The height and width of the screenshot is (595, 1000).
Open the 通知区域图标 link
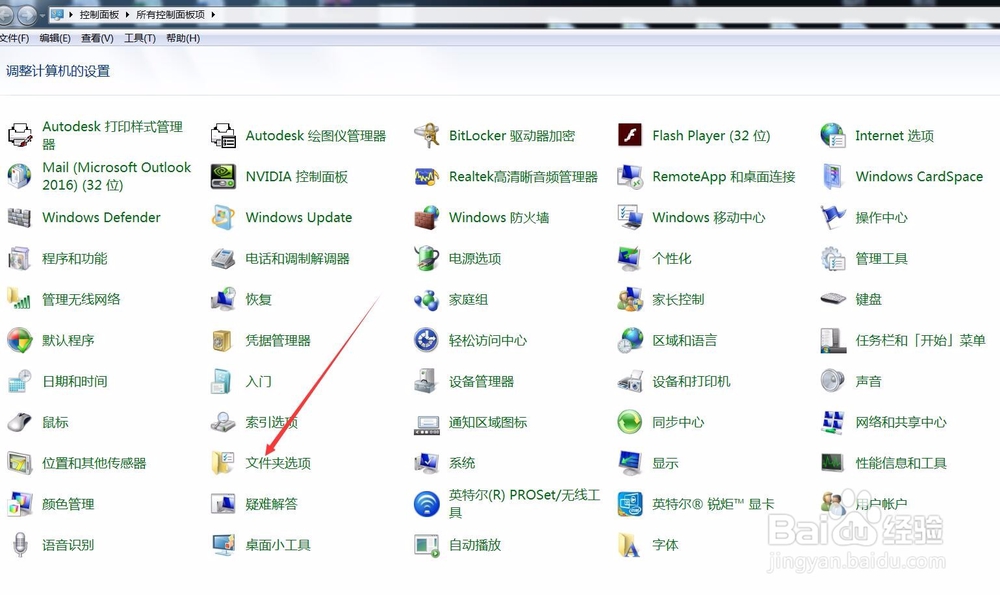click(488, 422)
